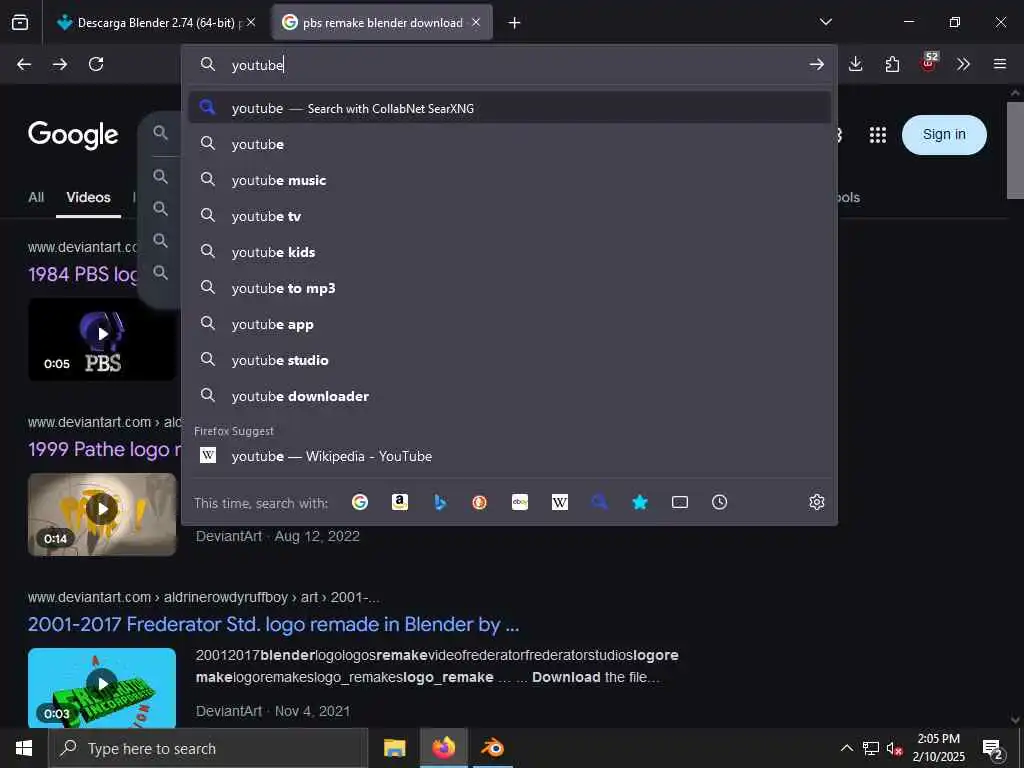The width and height of the screenshot is (1024, 768).
Task: Play the PBS video thumbnail 0:05
Action: 102,340
